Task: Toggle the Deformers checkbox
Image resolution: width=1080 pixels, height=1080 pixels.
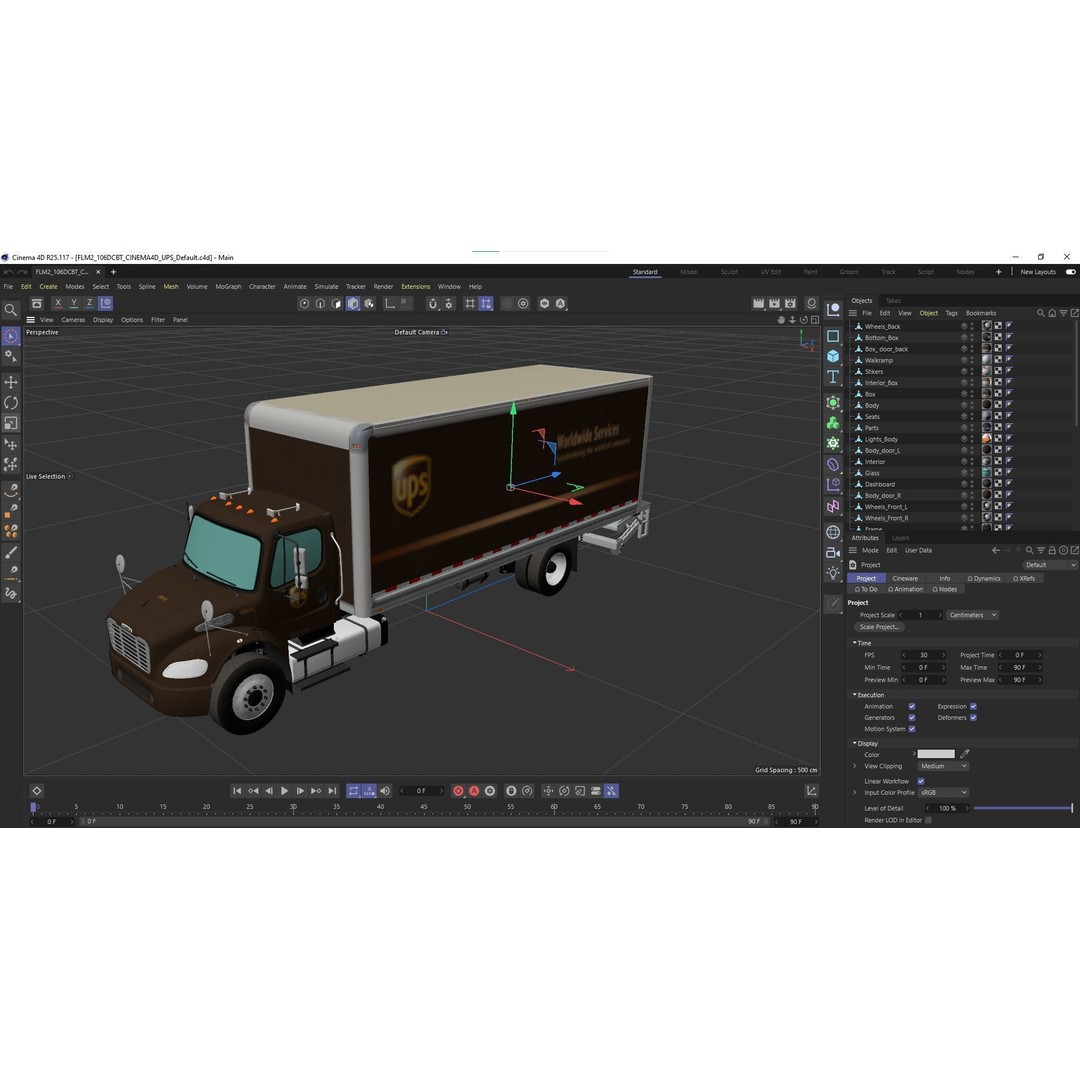Action: pyautogui.click(x=973, y=717)
